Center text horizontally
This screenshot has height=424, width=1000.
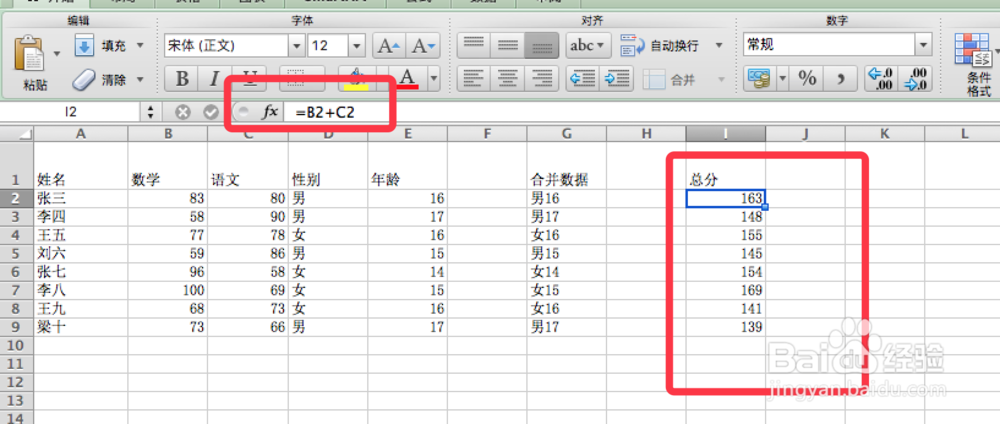pyautogui.click(x=508, y=79)
